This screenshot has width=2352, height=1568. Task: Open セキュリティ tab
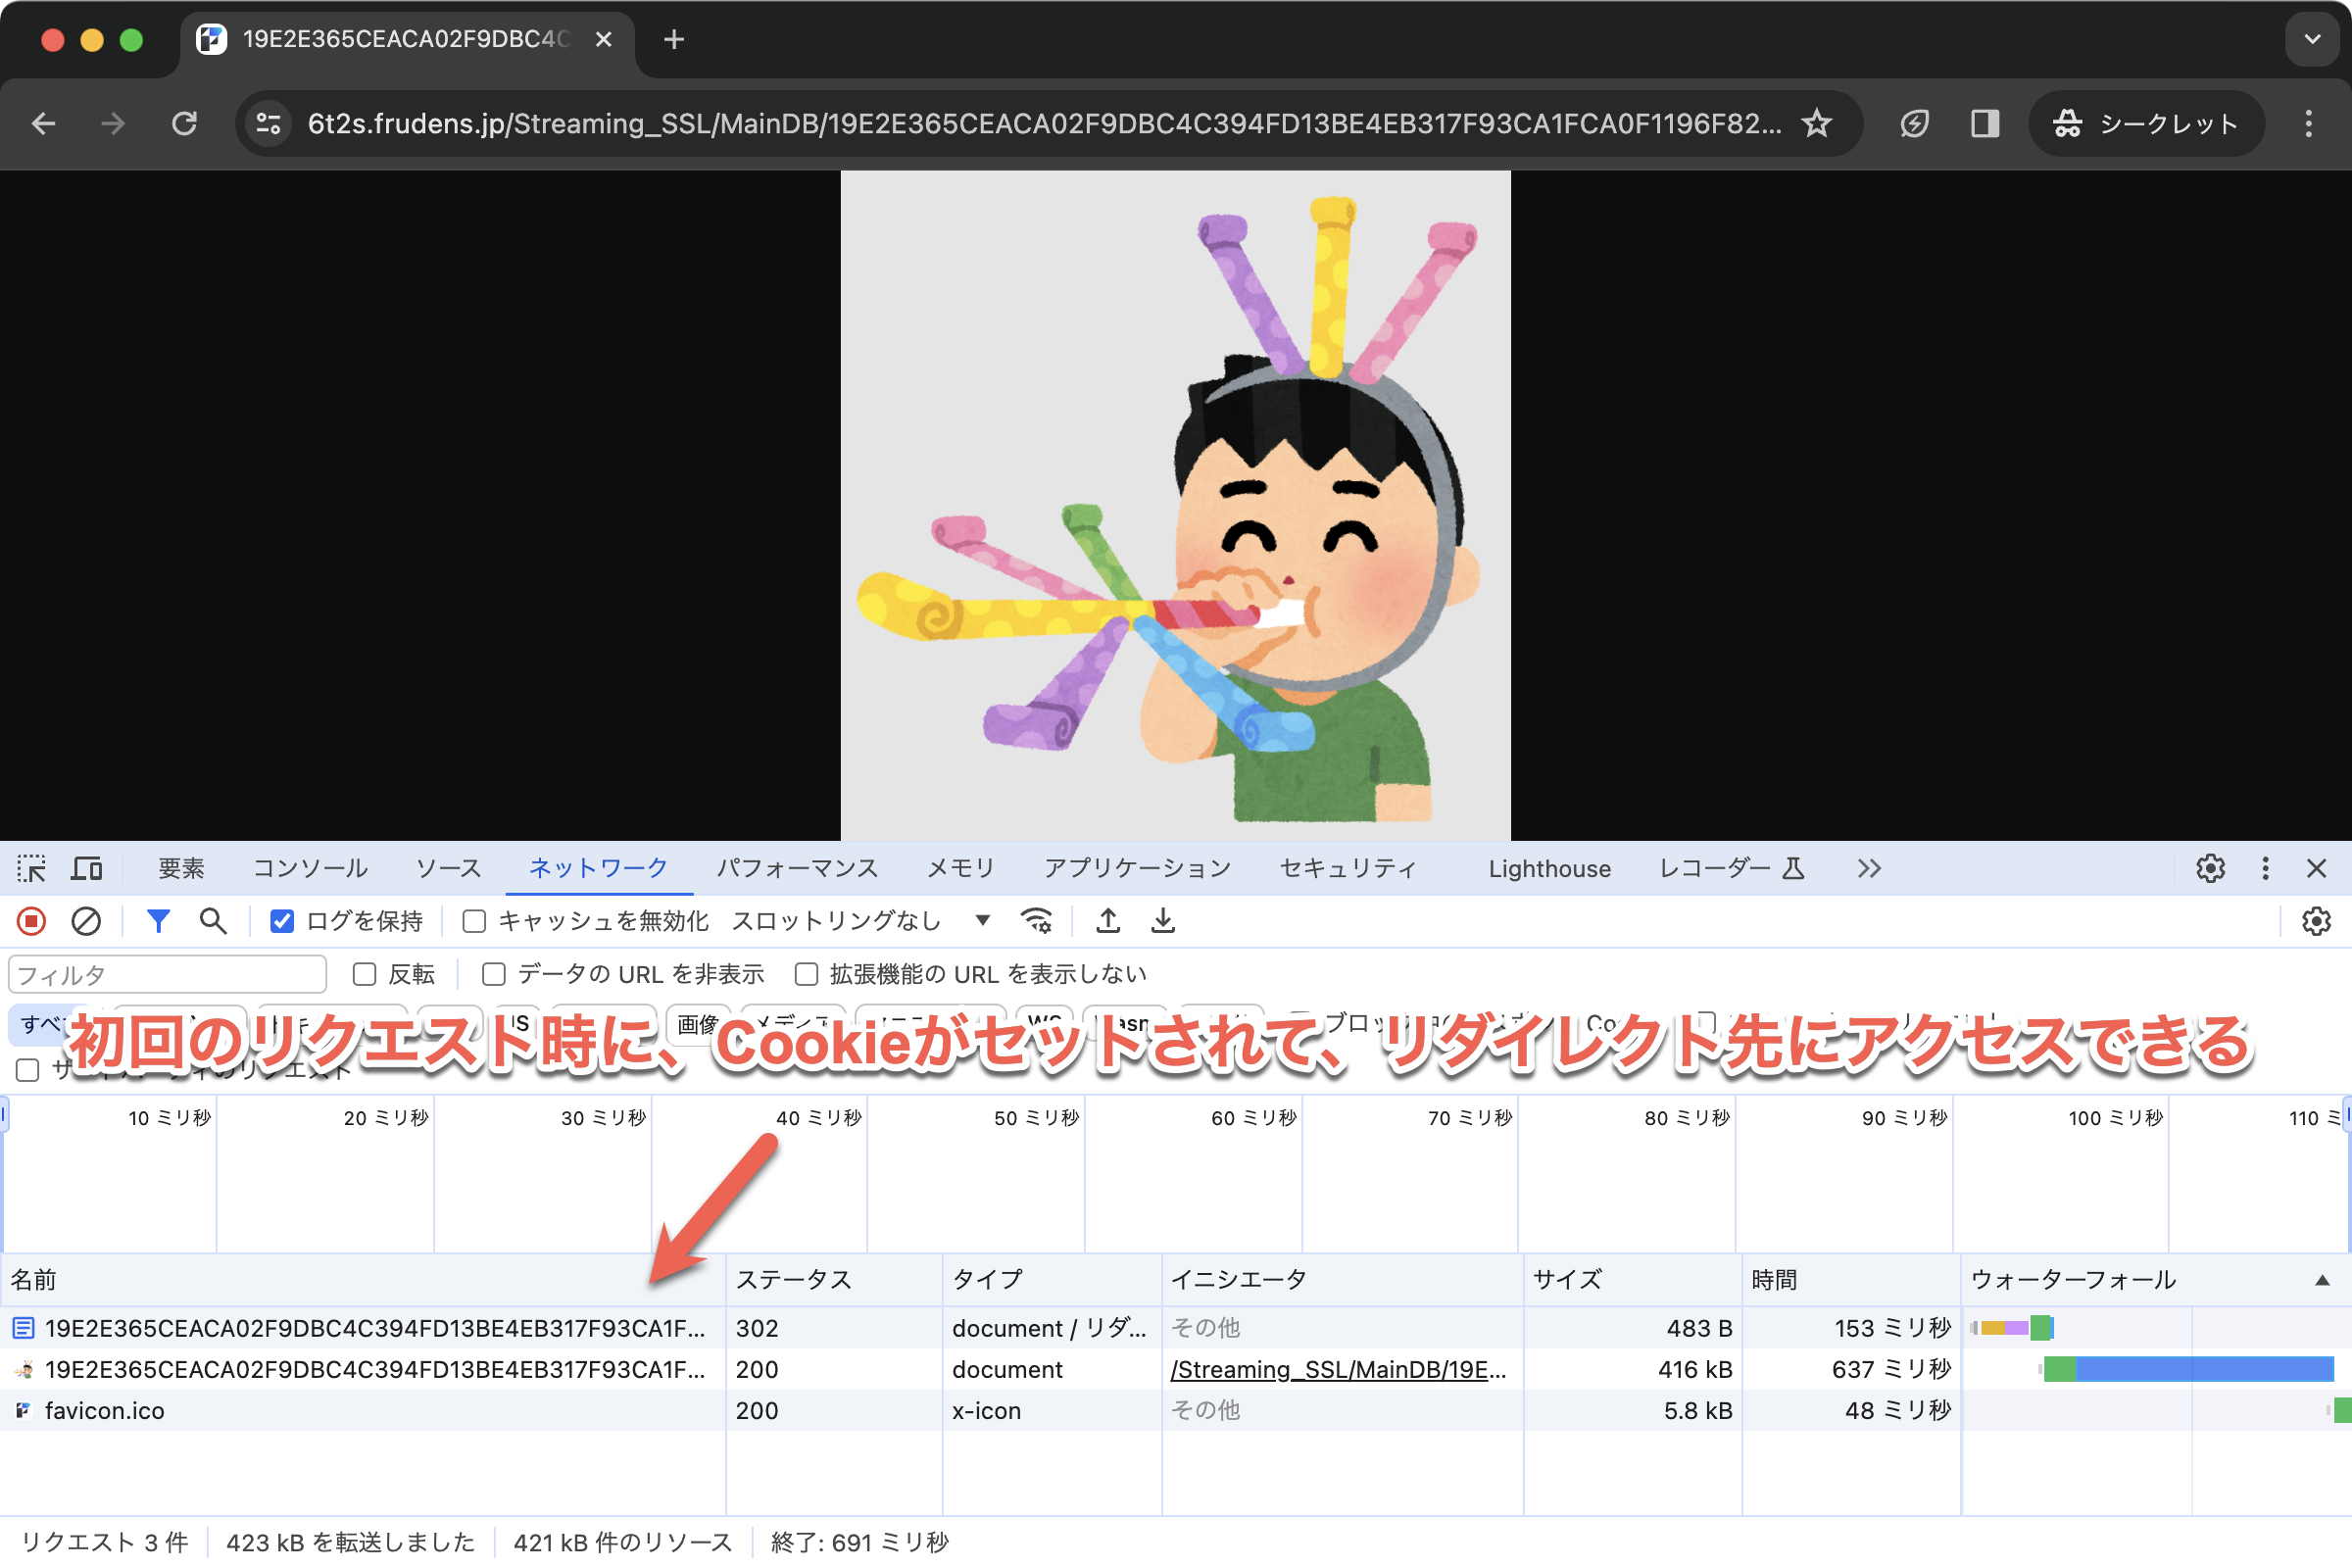[x=1348, y=868]
